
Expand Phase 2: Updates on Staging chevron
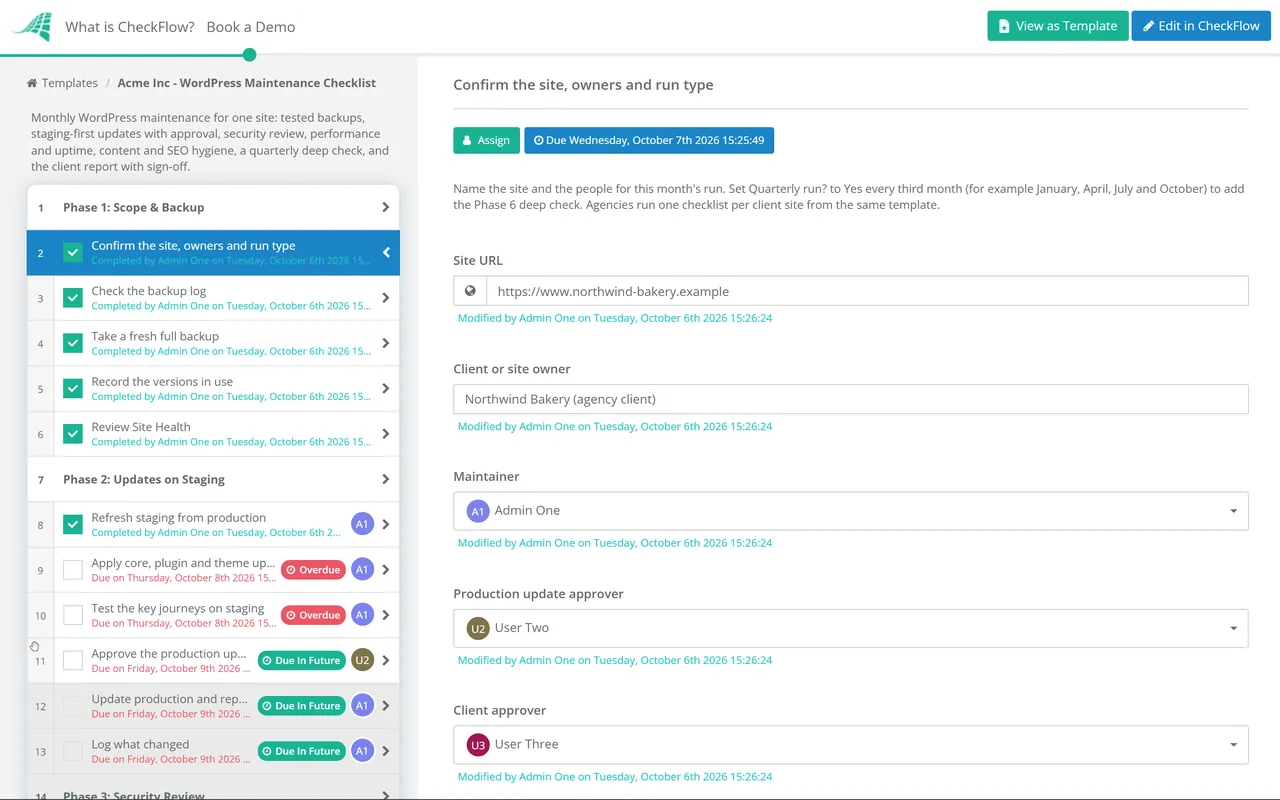[x=386, y=479]
